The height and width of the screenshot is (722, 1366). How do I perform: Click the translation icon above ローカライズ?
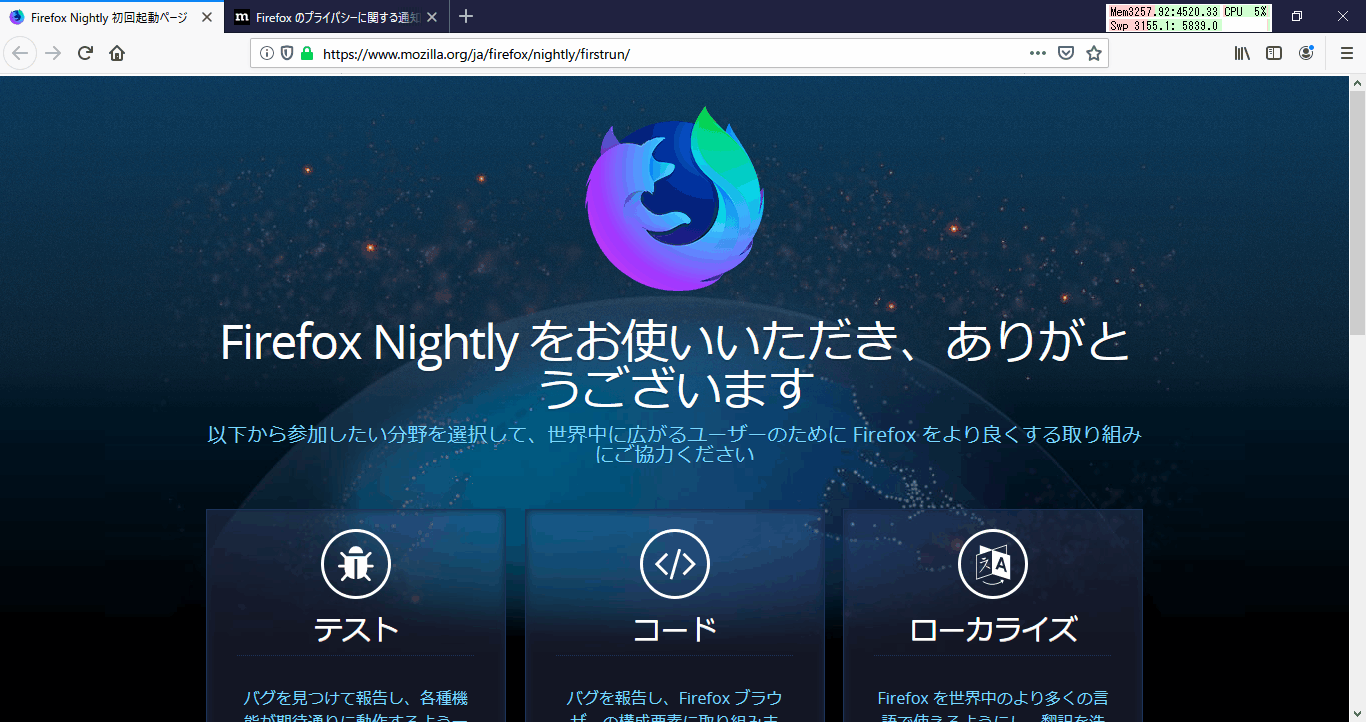coord(993,565)
